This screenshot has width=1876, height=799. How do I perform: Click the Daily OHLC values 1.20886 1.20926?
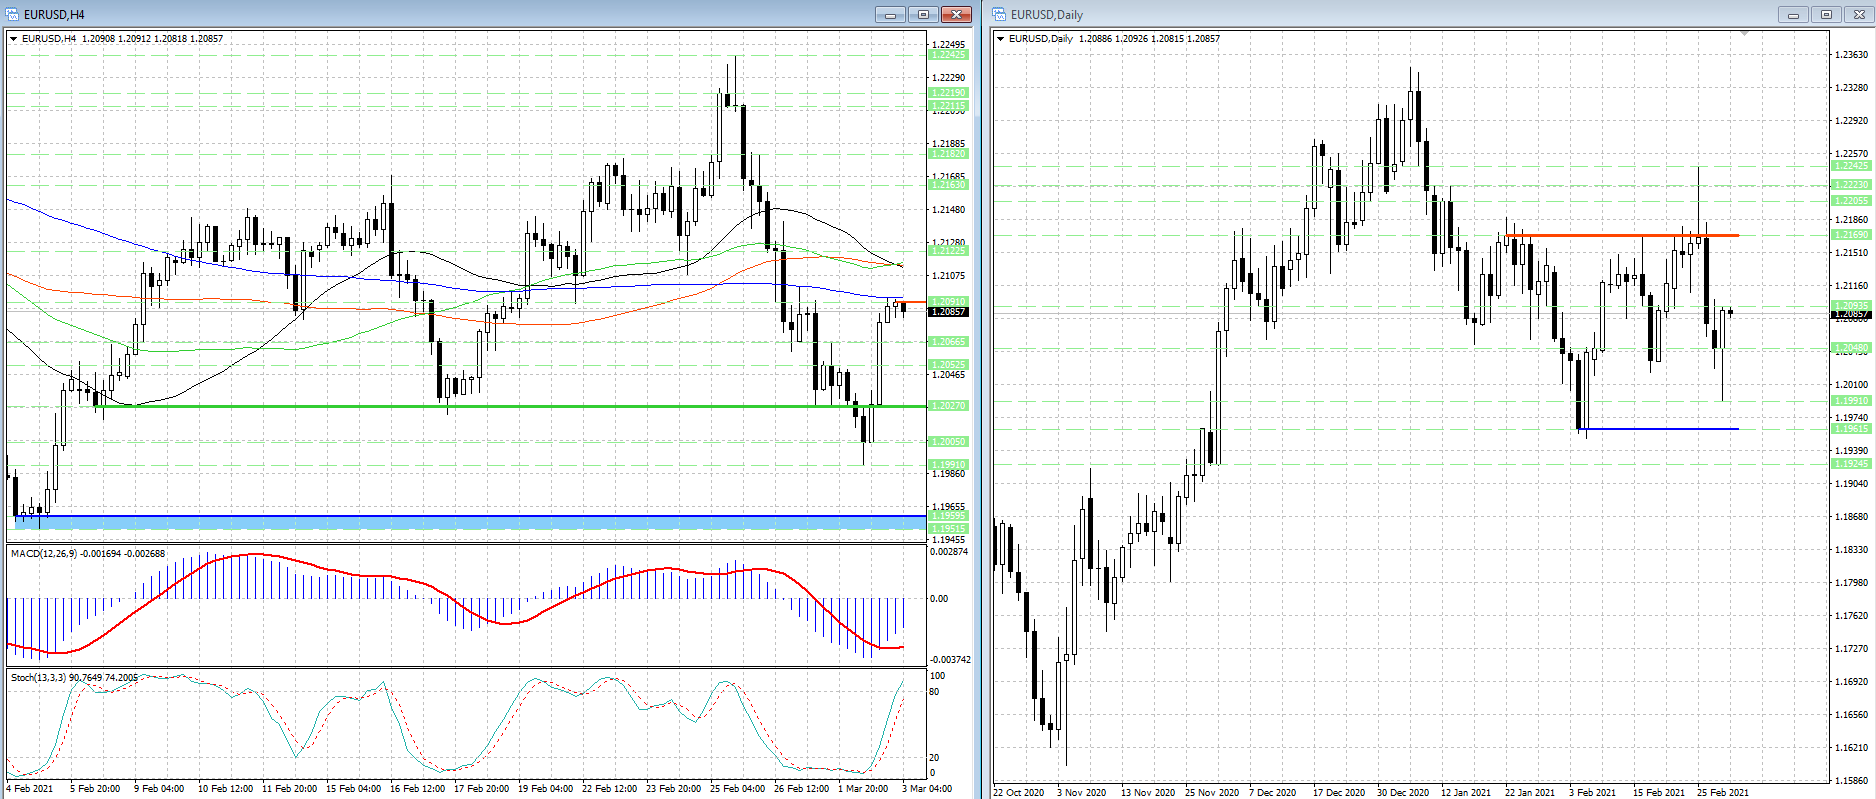pyautogui.click(x=1113, y=39)
